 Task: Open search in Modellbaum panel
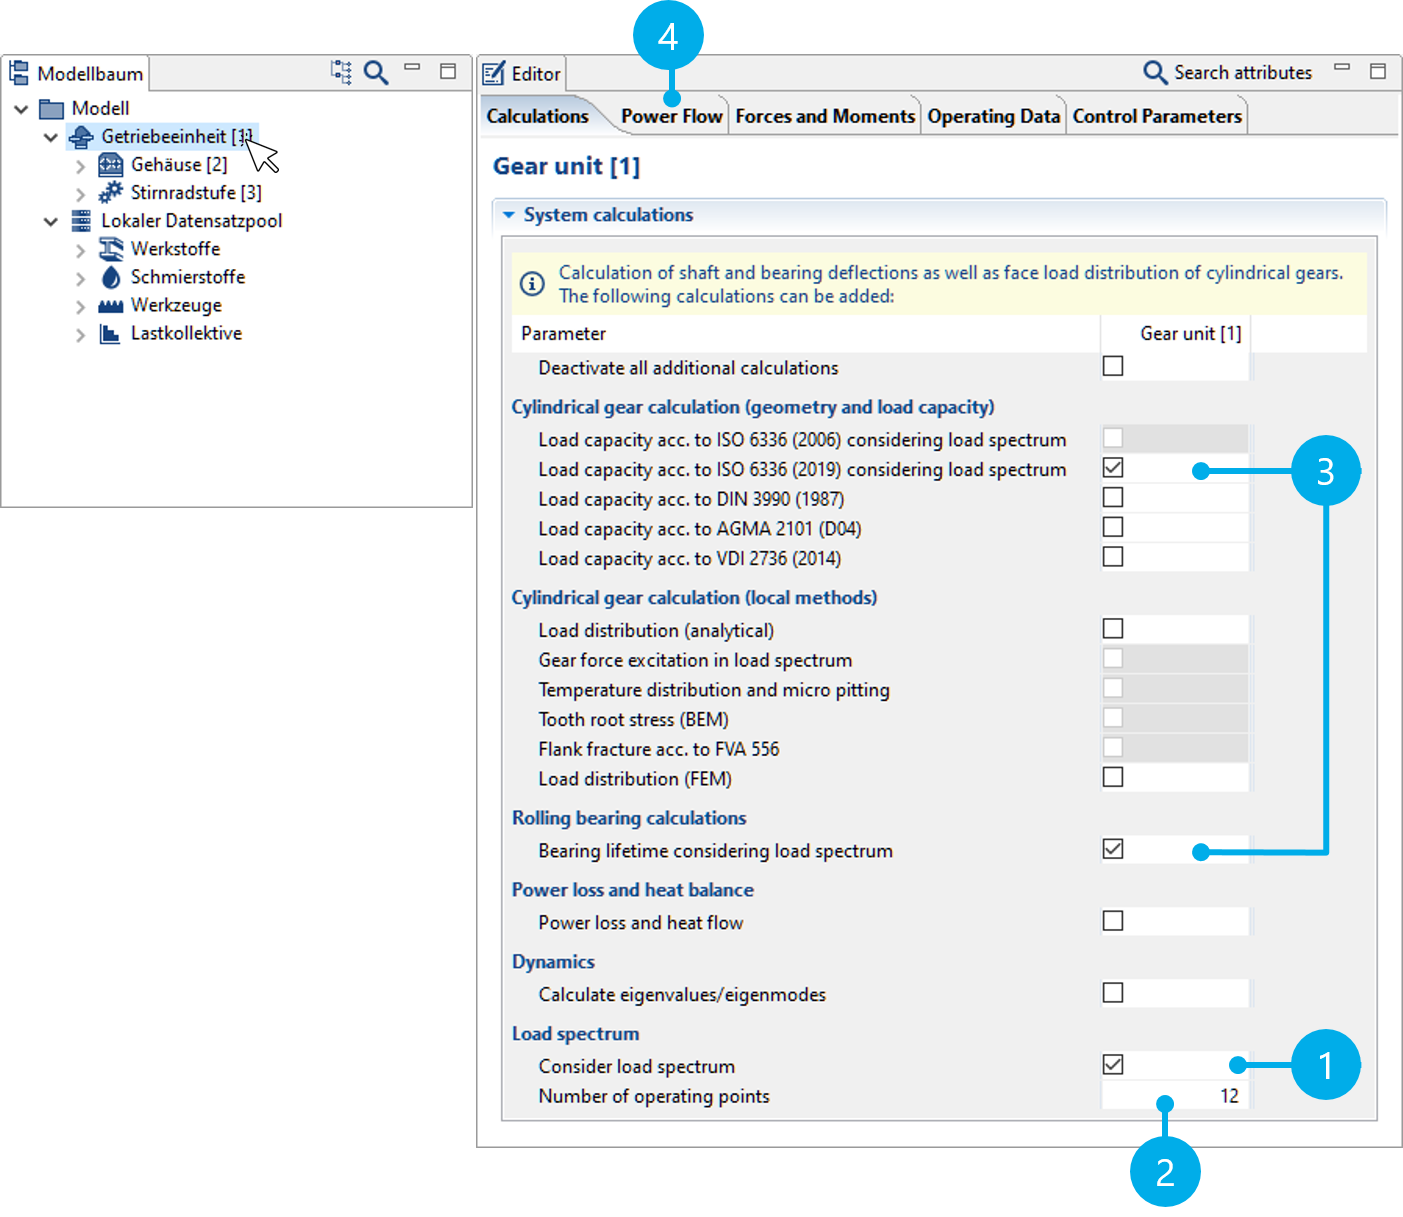[376, 72]
